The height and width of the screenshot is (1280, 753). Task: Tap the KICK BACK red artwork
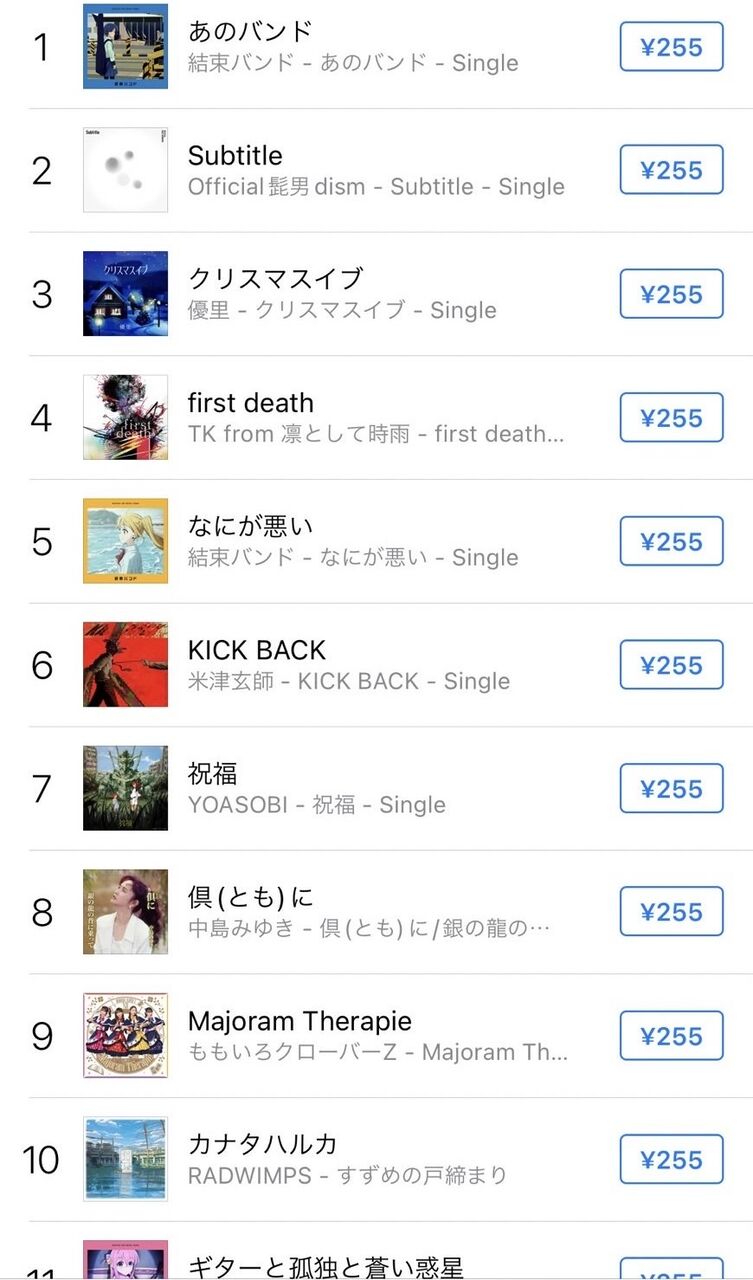pos(125,665)
